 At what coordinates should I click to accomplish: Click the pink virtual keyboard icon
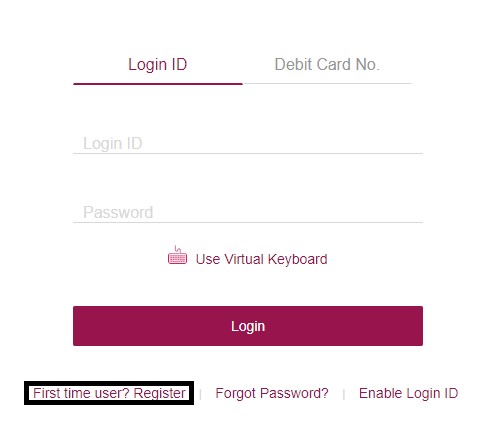point(177,255)
